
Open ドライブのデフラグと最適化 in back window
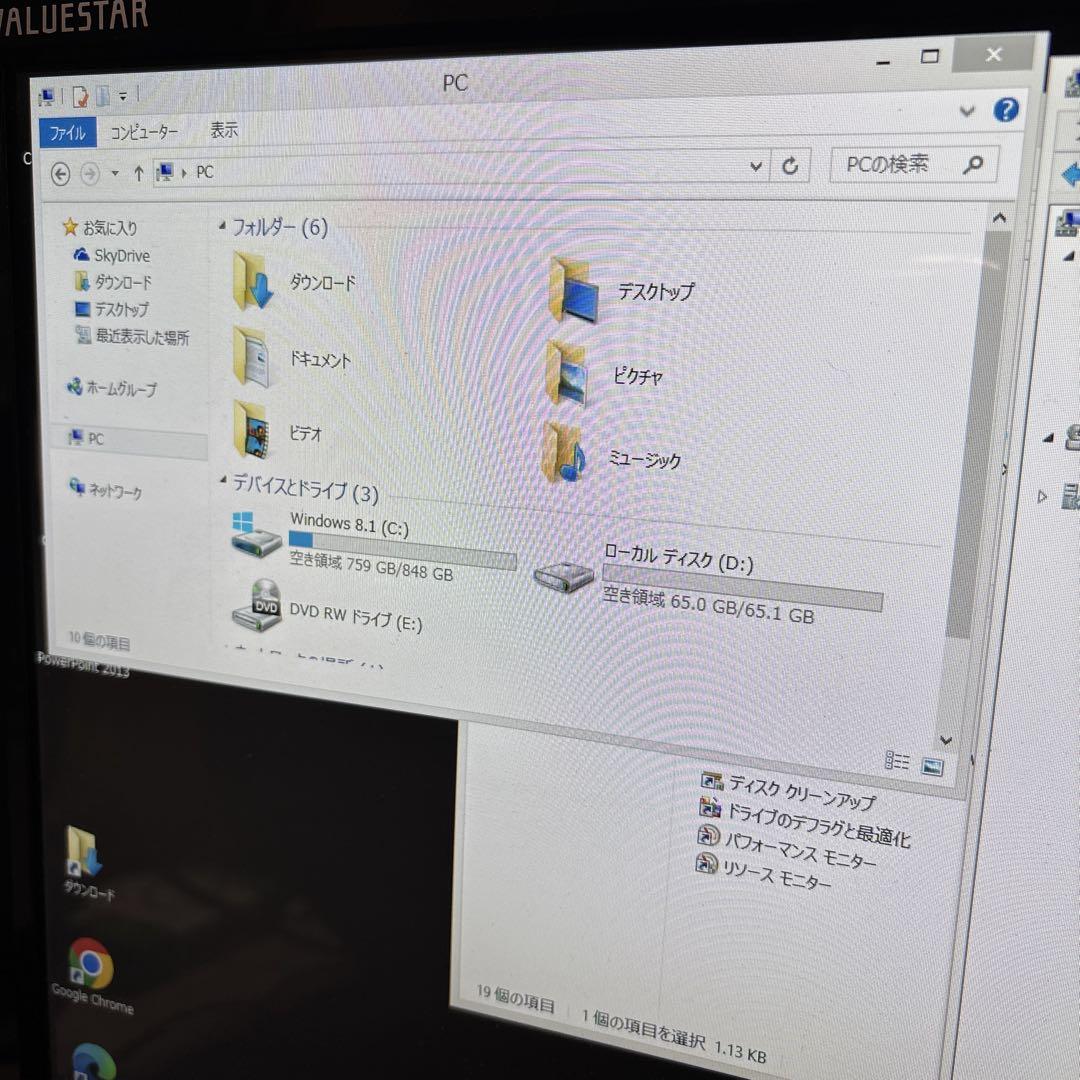[818, 824]
